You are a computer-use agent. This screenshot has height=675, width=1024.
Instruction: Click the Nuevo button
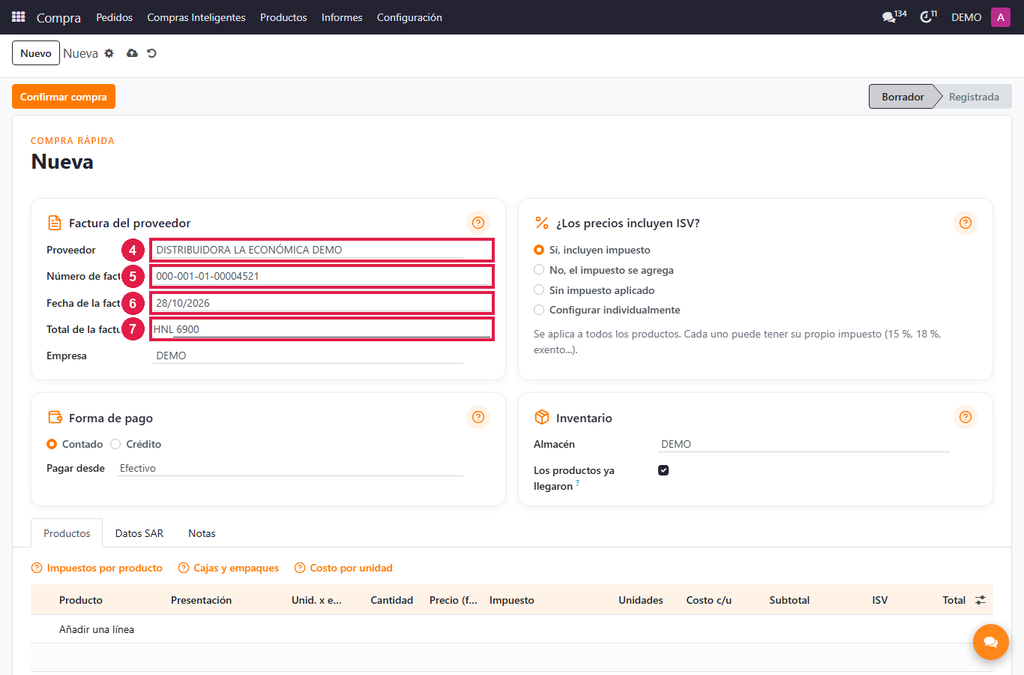(36, 54)
